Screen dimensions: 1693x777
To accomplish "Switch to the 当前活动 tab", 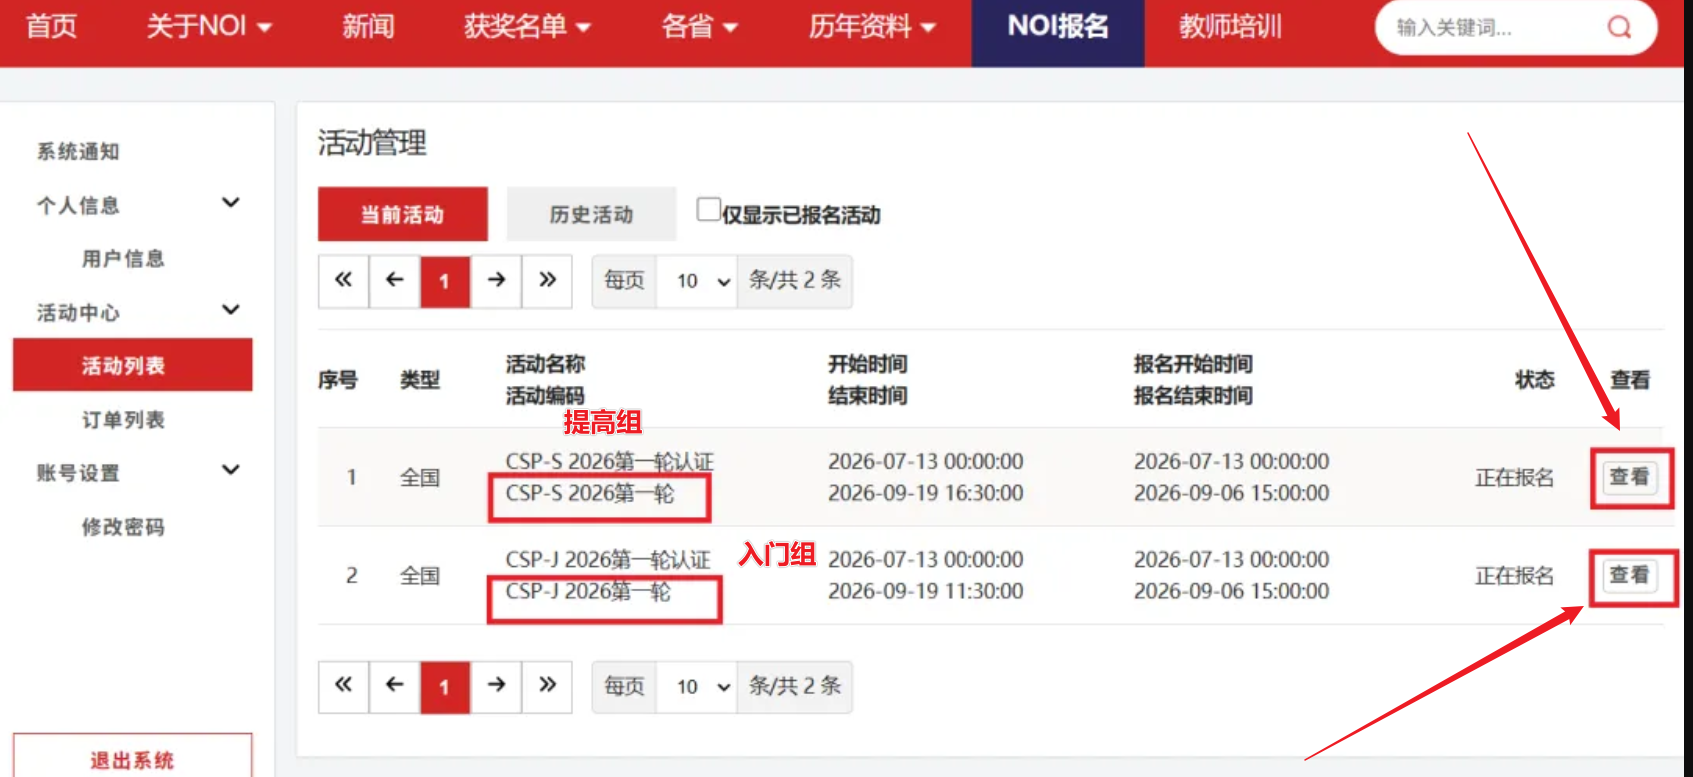I will pos(403,214).
